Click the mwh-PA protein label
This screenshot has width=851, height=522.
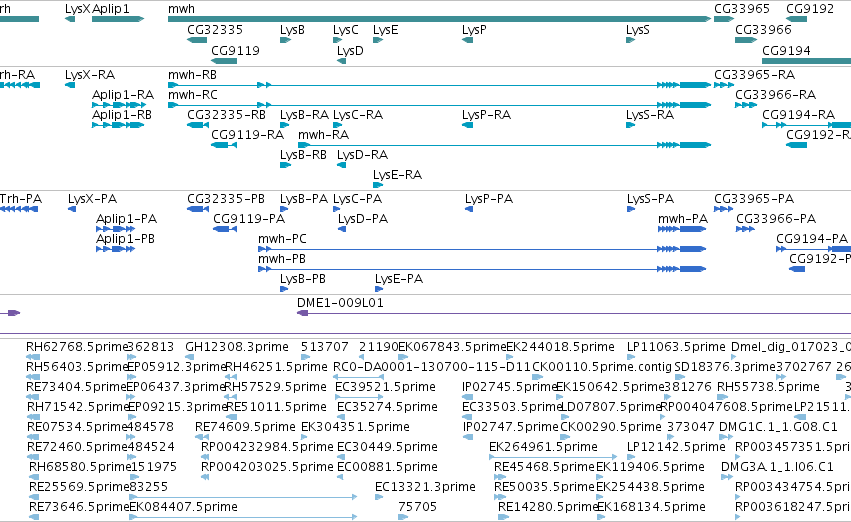(683, 219)
